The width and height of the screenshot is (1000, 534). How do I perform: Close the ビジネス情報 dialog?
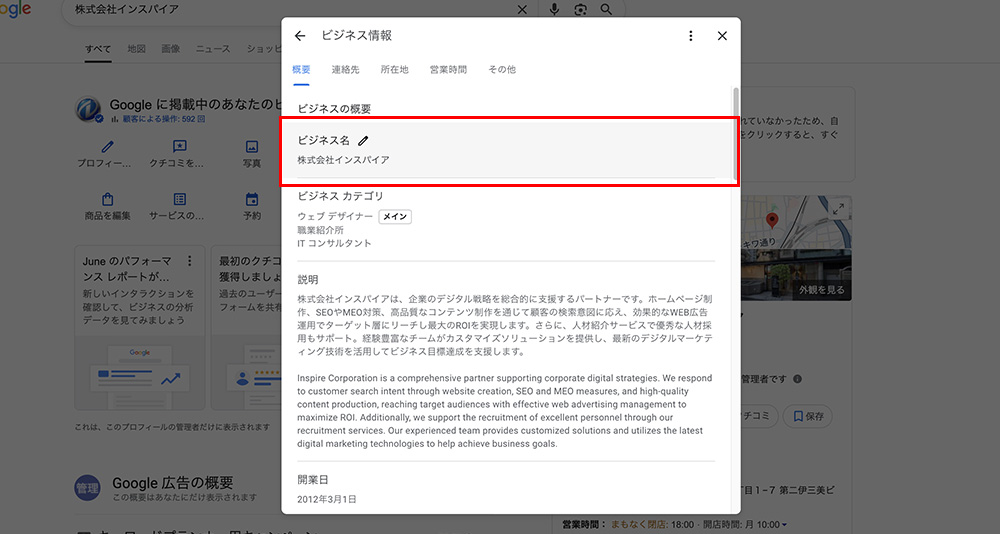722,36
